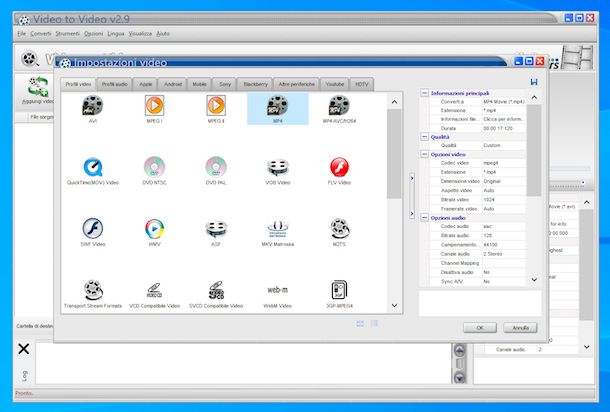This screenshot has width=610, height=412.
Task: Switch to the Mobile tab
Action: [x=200, y=84]
